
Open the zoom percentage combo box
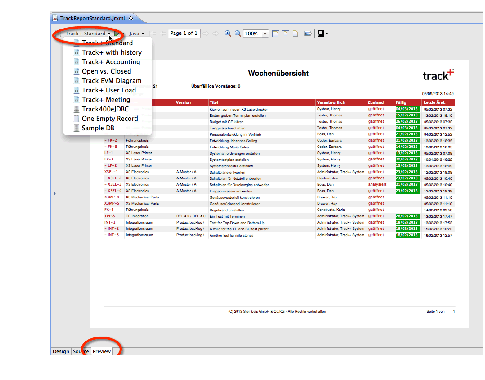click(255, 33)
